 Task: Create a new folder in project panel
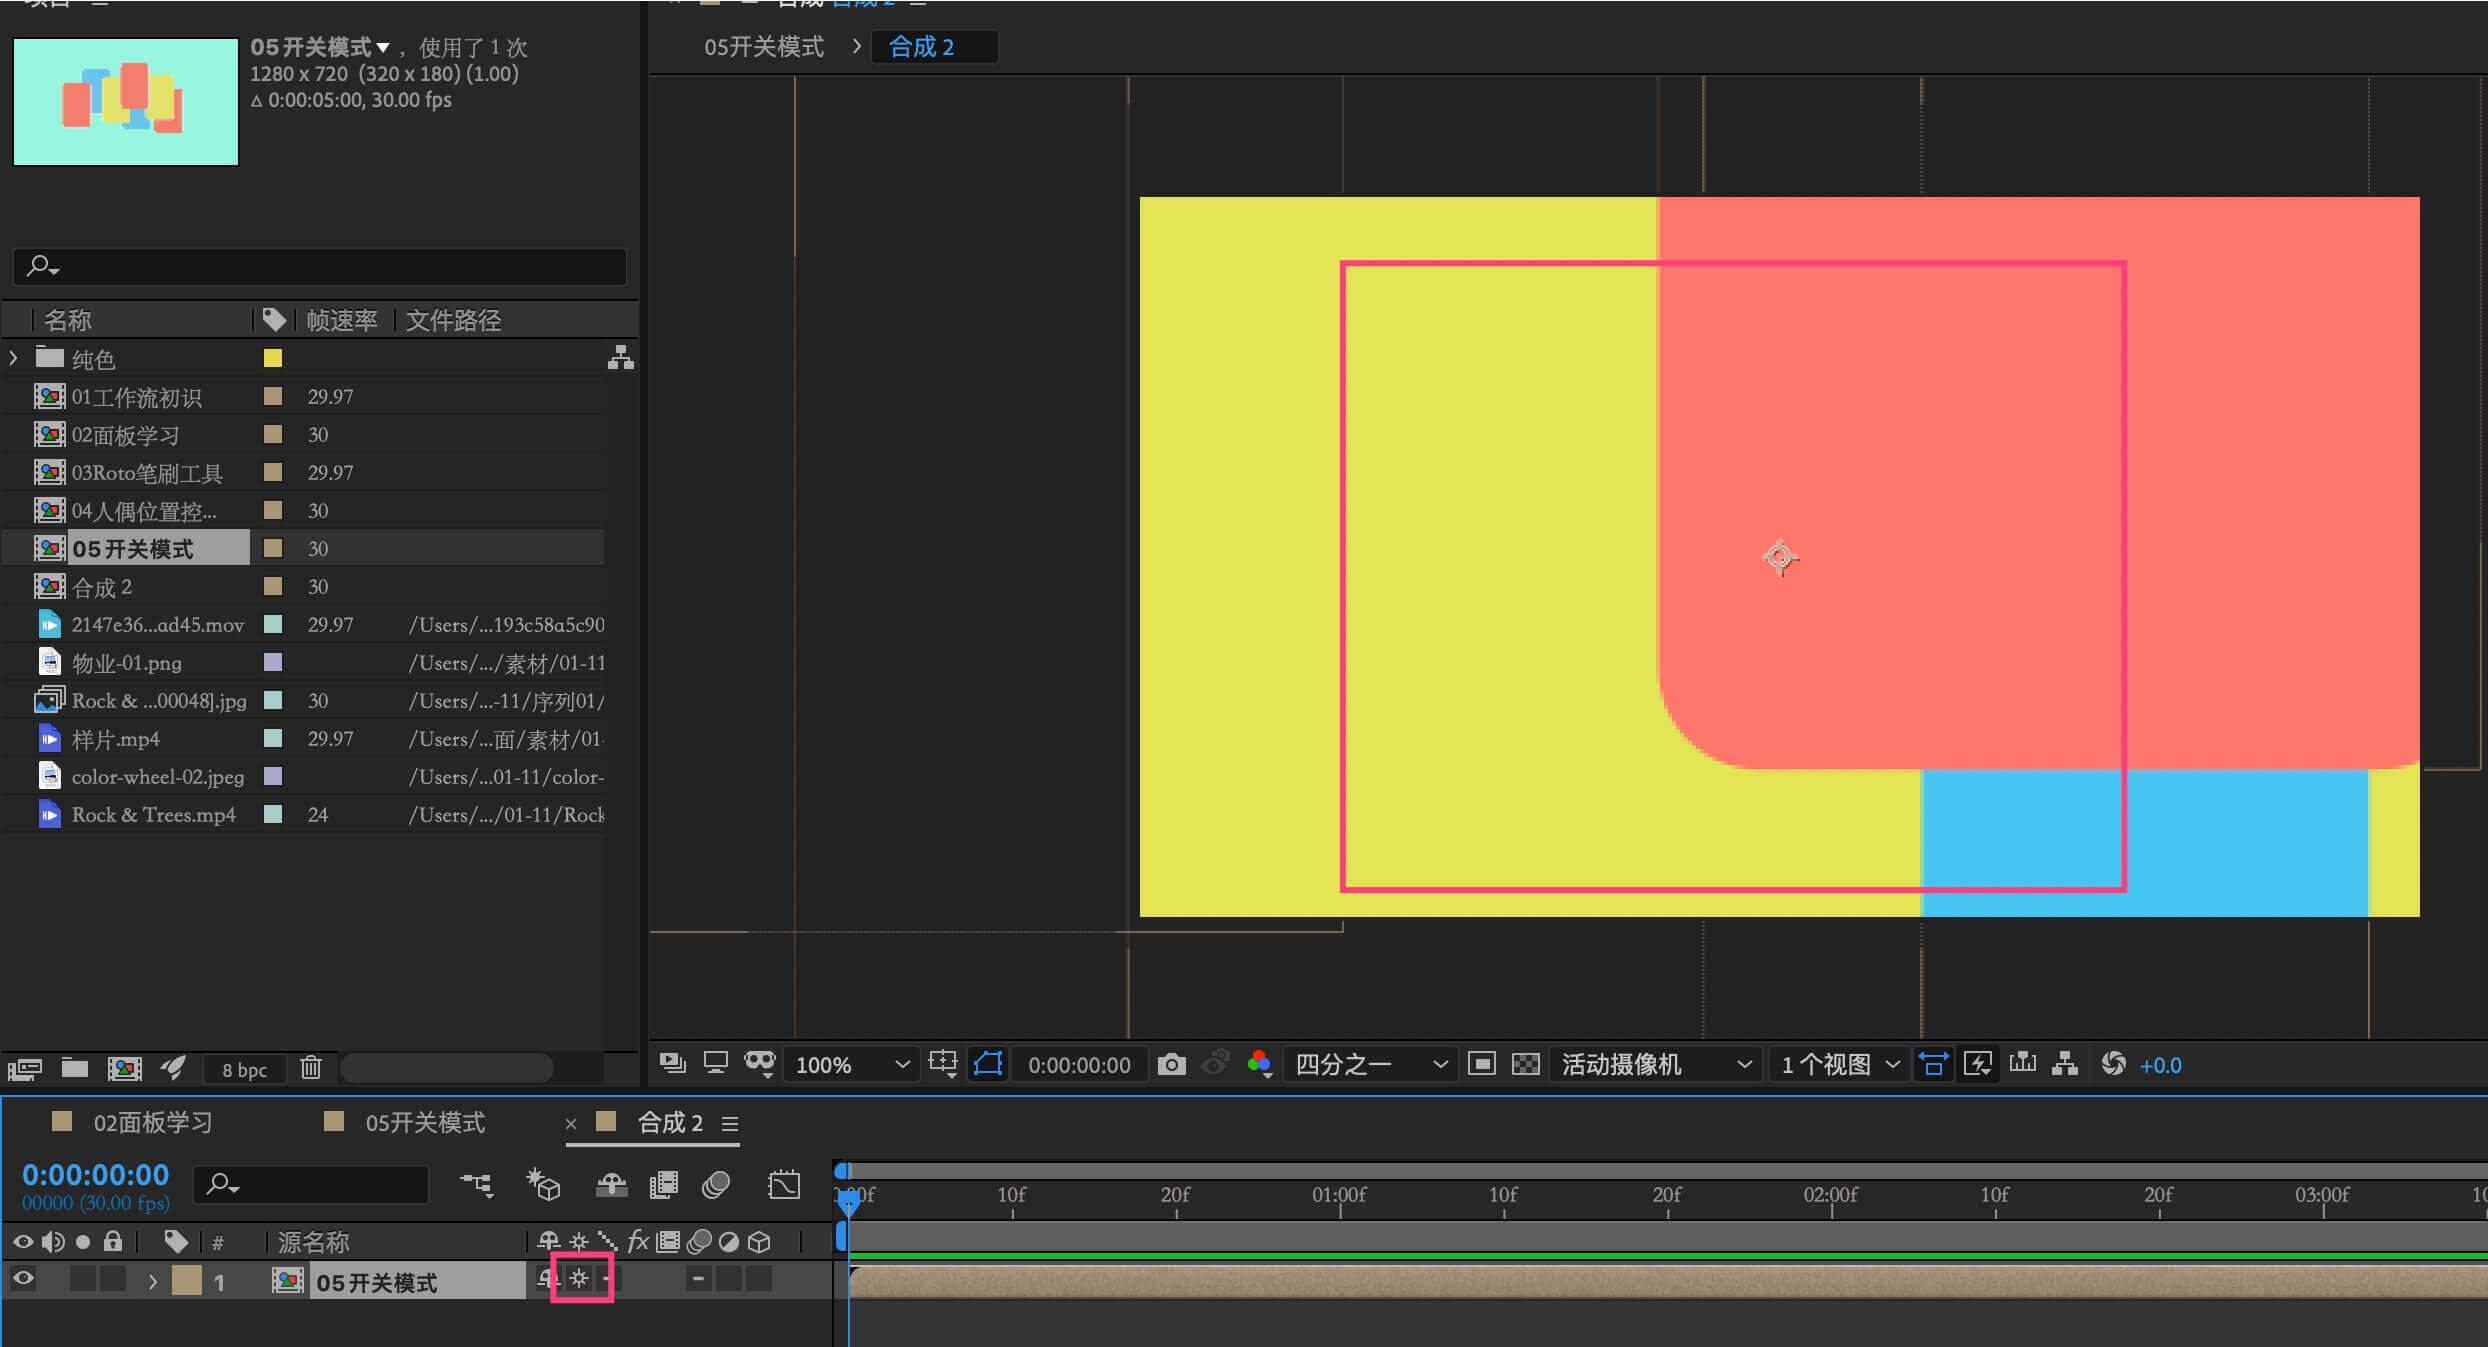pos(75,1068)
